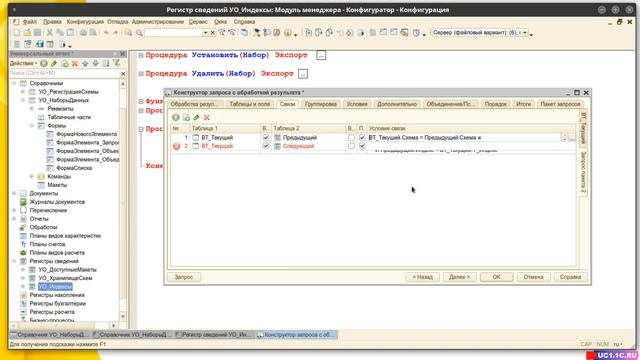Open the Конфигурация menu
Image resolution: width=640 pixels, height=360 pixels.
coord(85,22)
